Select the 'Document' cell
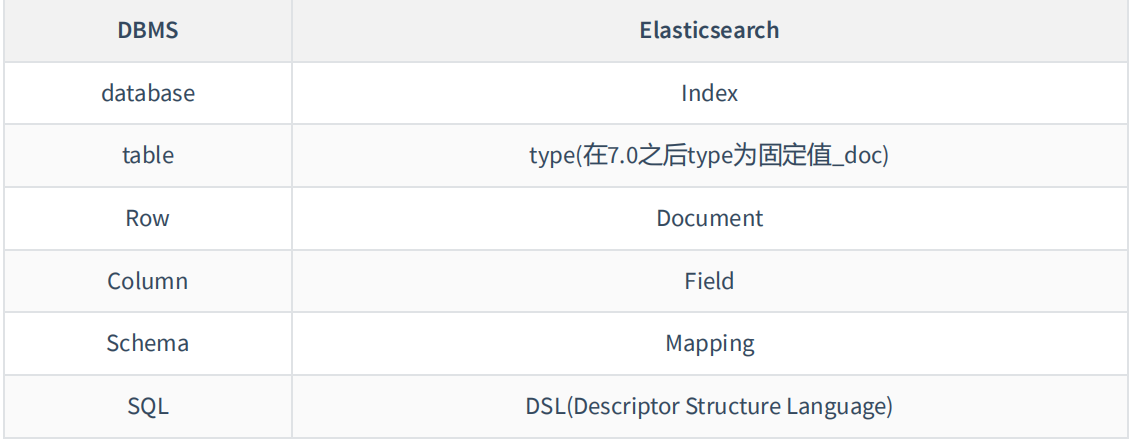Screen dimensions: 1132x443 (x=709, y=219)
